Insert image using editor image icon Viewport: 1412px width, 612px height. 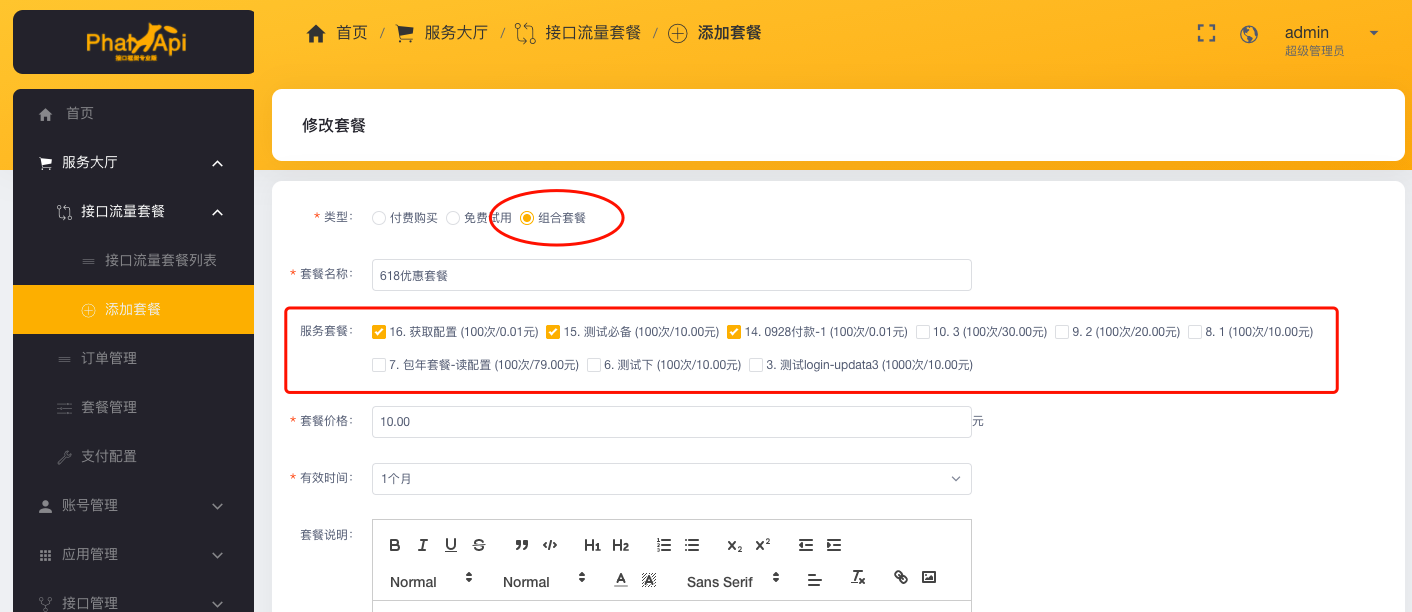pyautogui.click(x=929, y=577)
